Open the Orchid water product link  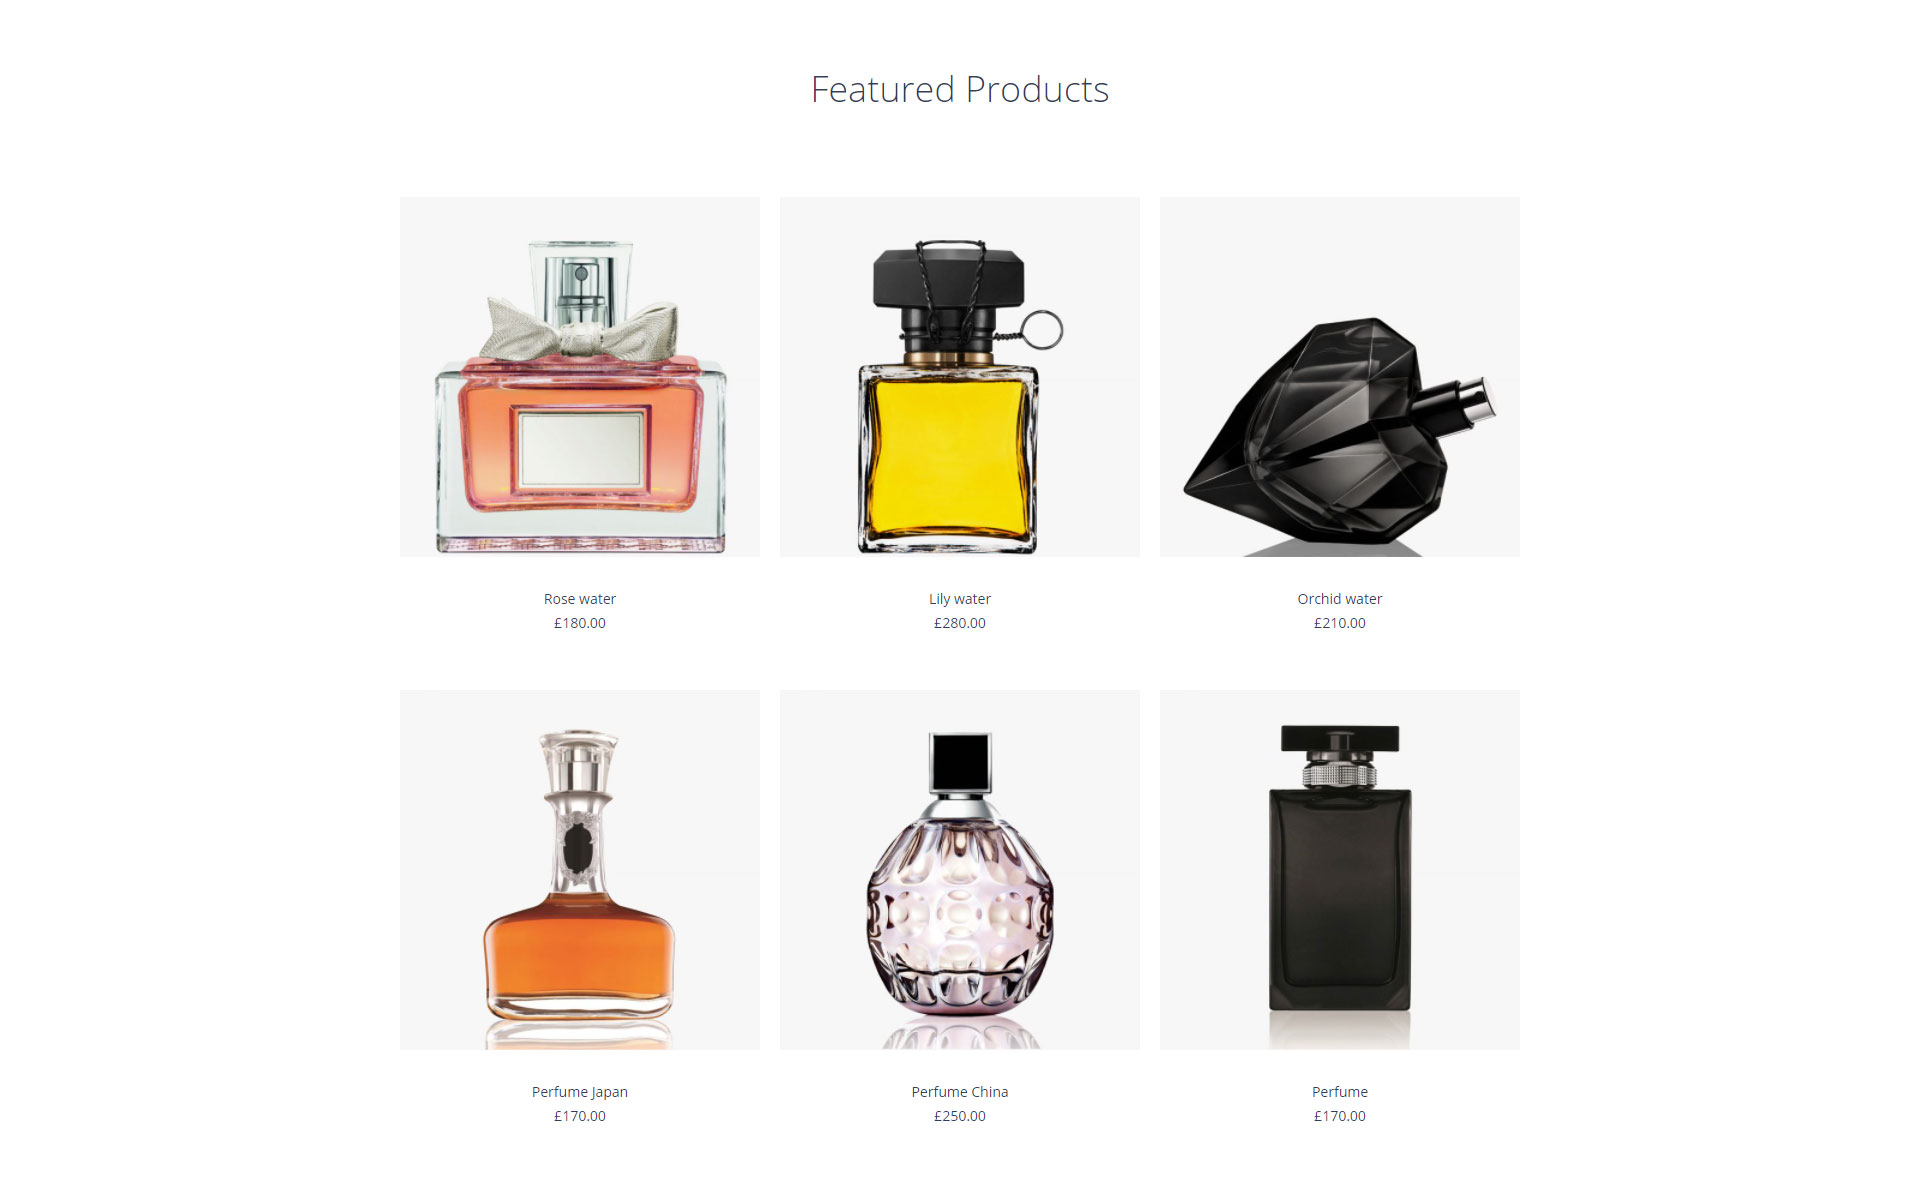tap(1340, 599)
